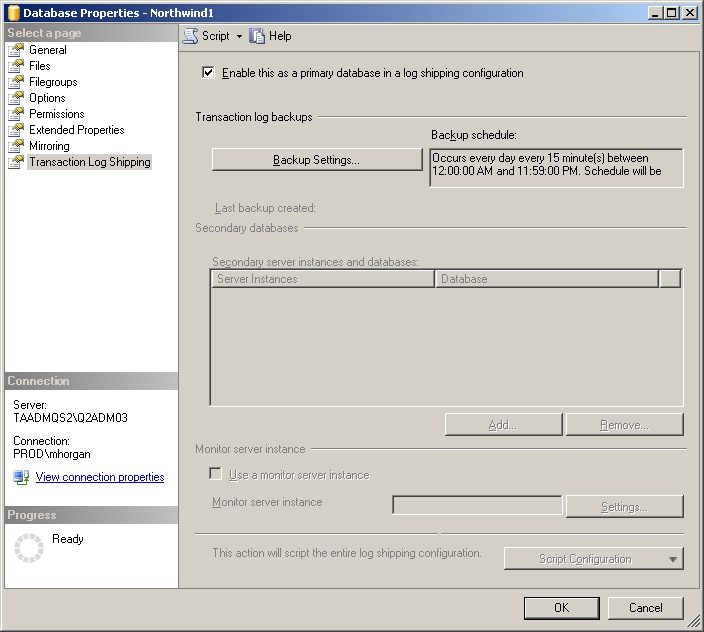The width and height of the screenshot is (704, 632).
Task: Close the Database Properties window
Action: pyautogui.click(x=689, y=13)
